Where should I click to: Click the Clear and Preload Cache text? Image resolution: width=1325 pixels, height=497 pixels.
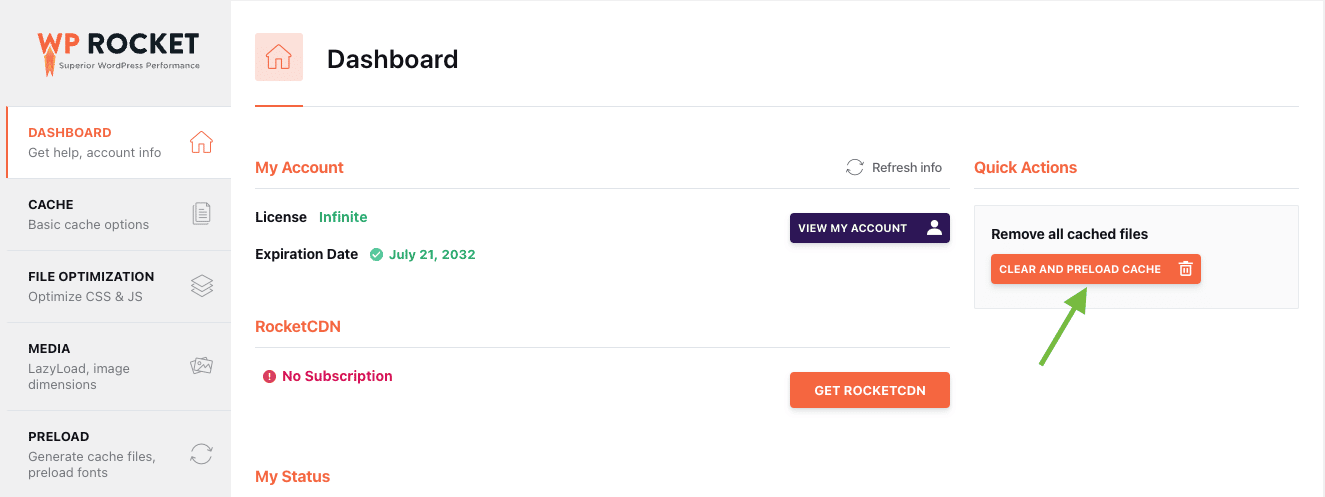1080,269
